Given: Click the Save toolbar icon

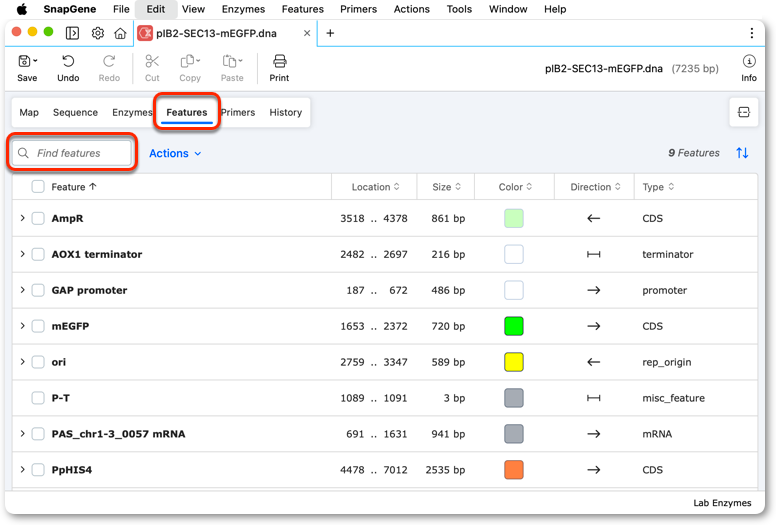Looking at the screenshot, I should pos(25,61).
